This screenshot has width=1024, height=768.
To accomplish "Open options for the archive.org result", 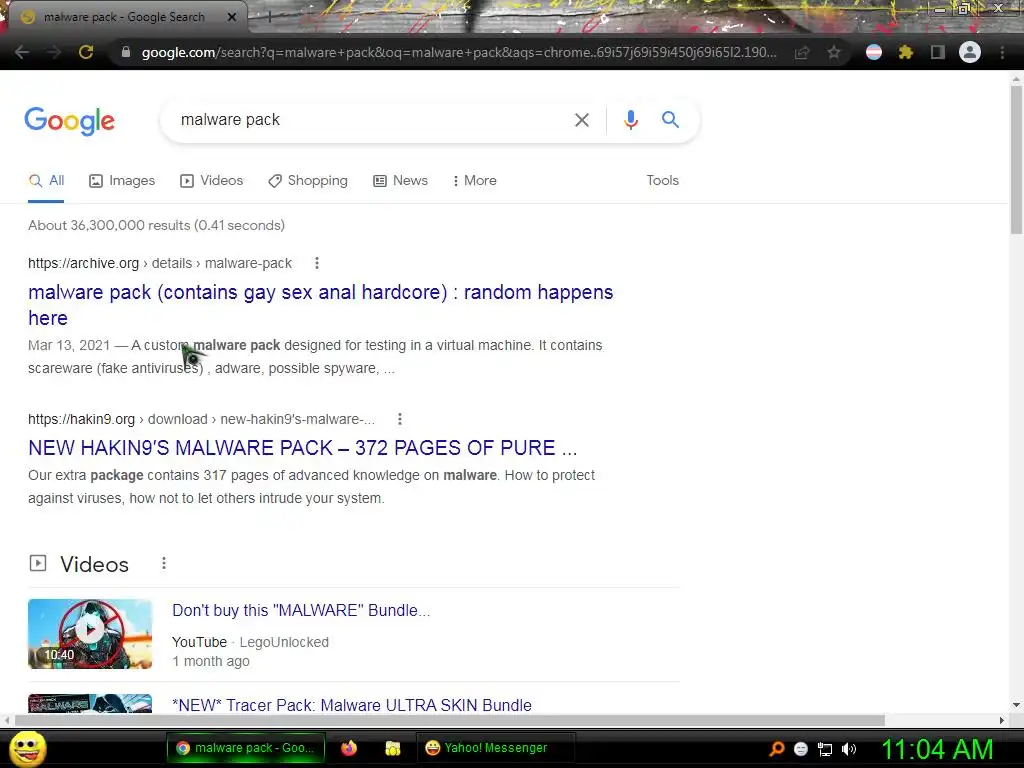I will (x=317, y=263).
